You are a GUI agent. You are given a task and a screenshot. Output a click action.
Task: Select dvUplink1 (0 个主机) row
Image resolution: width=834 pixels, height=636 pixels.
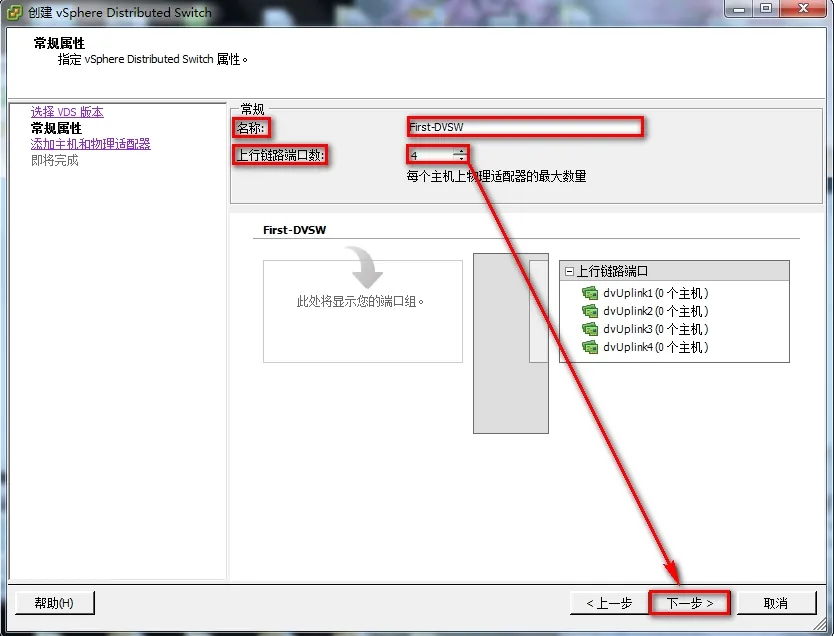[x=645, y=293]
